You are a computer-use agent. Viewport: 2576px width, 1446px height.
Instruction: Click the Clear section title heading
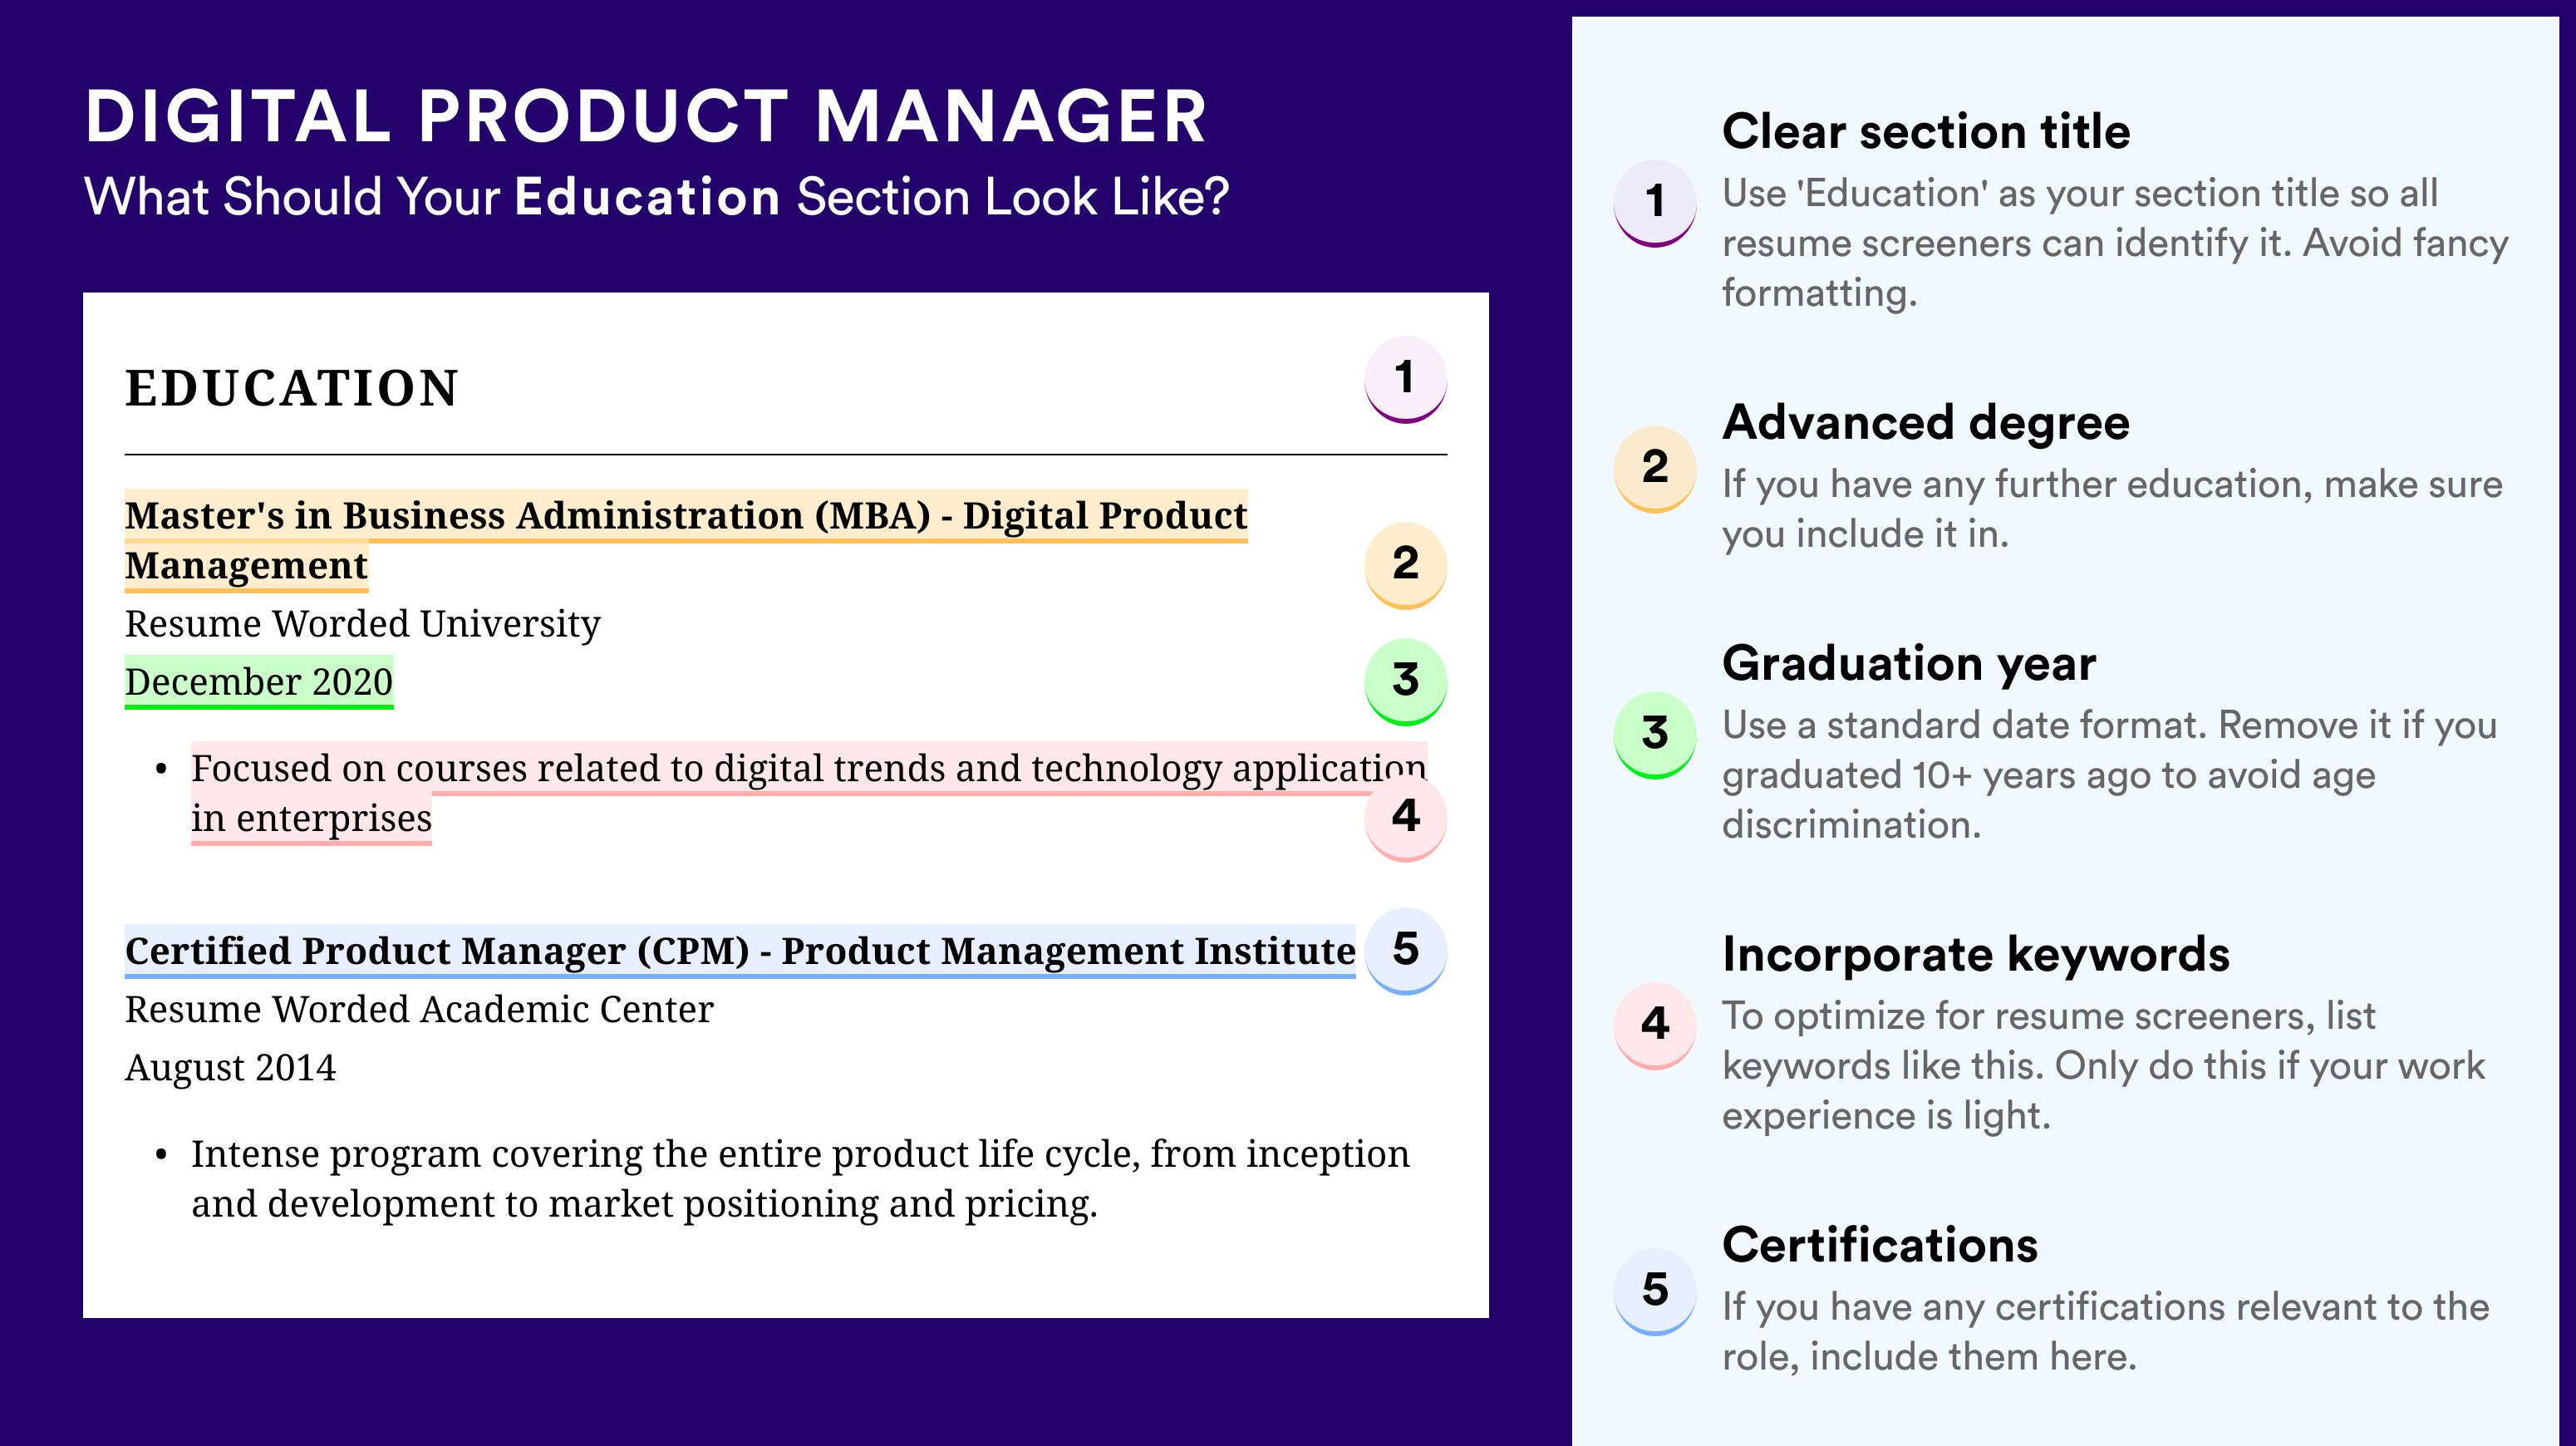(x=1926, y=131)
